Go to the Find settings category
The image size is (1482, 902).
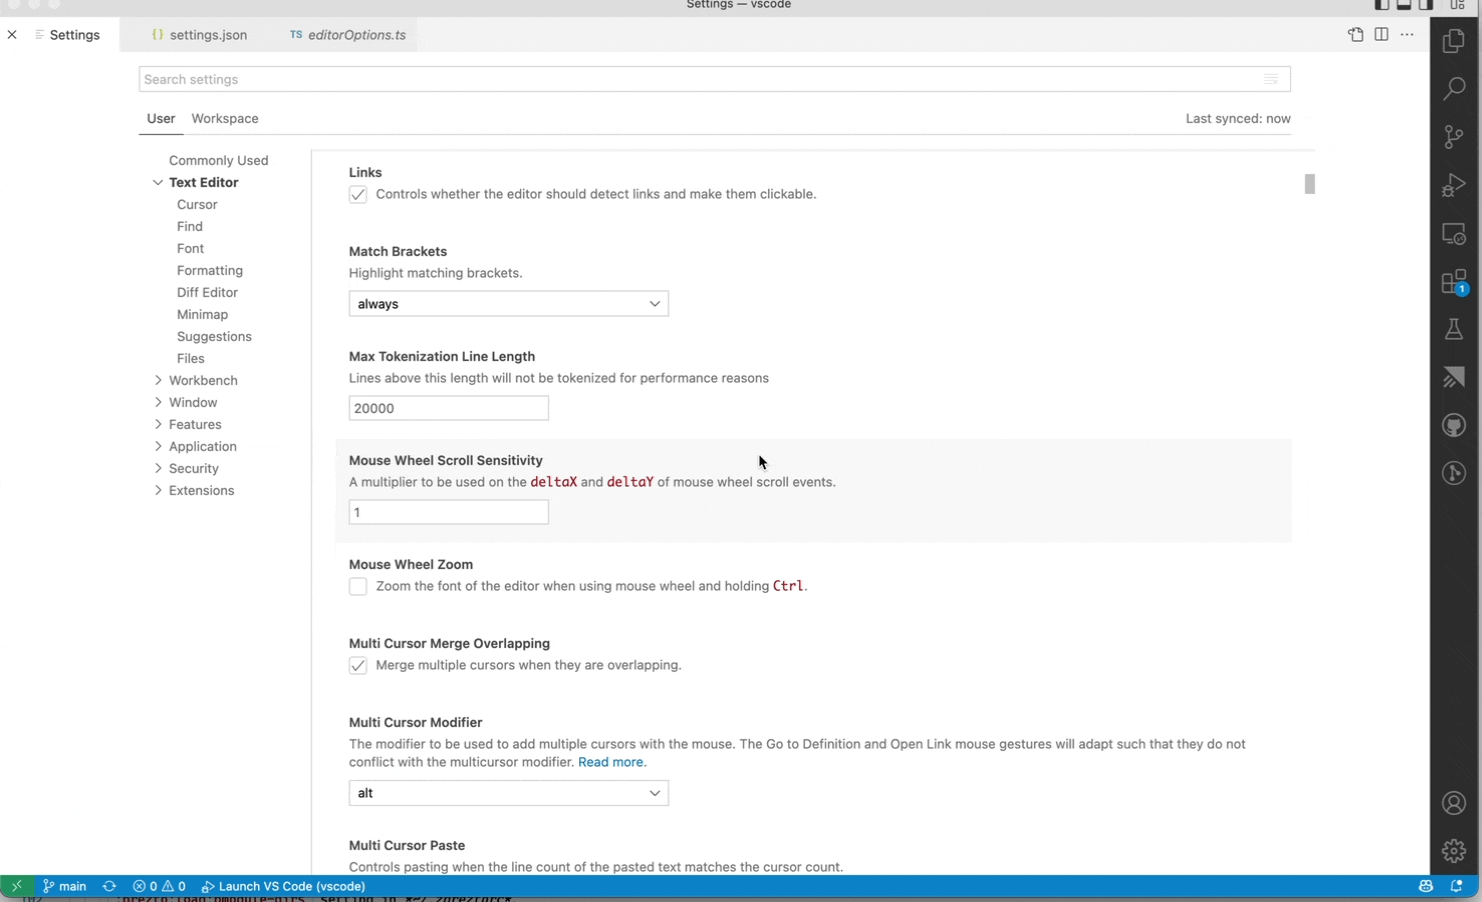click(190, 227)
